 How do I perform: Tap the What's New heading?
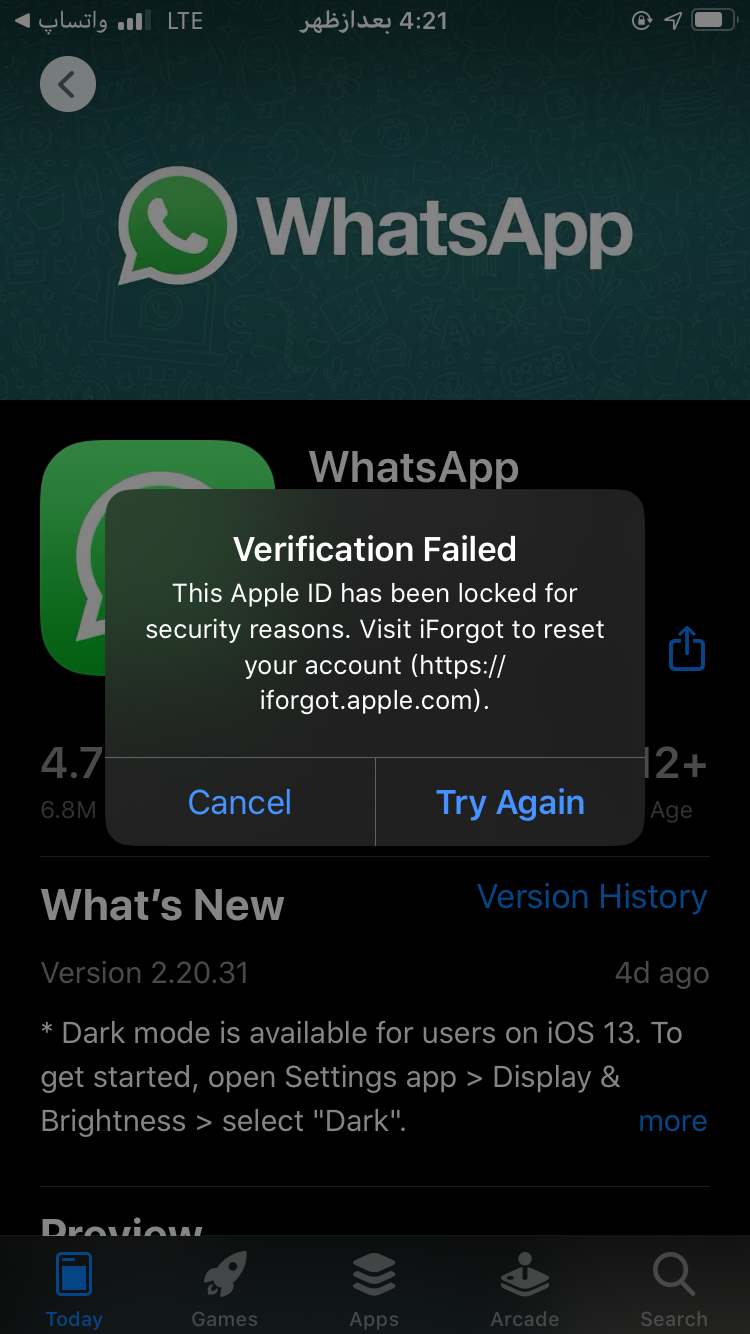click(163, 905)
